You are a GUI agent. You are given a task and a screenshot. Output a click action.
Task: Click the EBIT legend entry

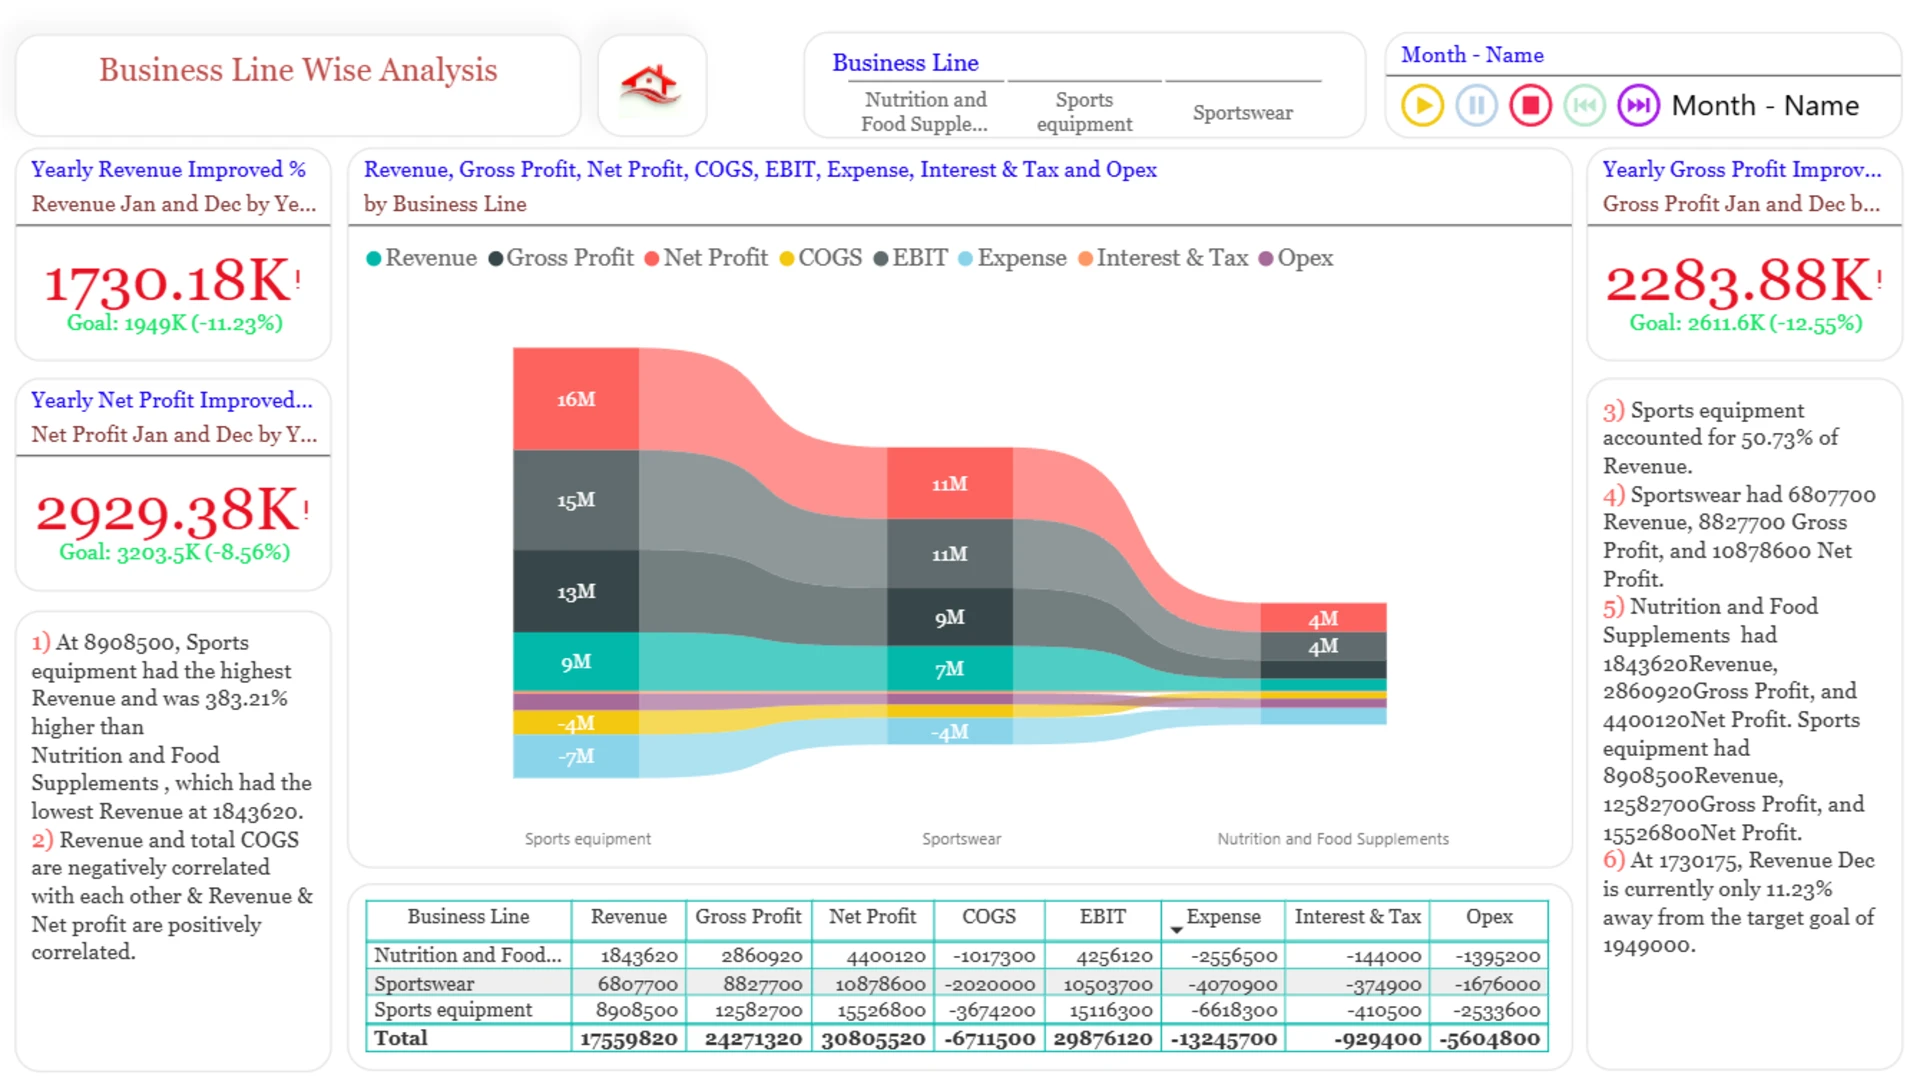[x=910, y=258]
